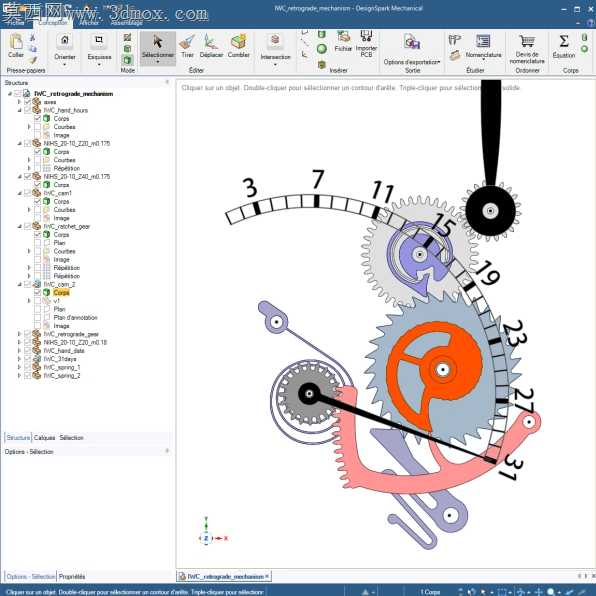Expand the IWC_hand_date node
Screen dimensions: 596x596
(x=19, y=350)
